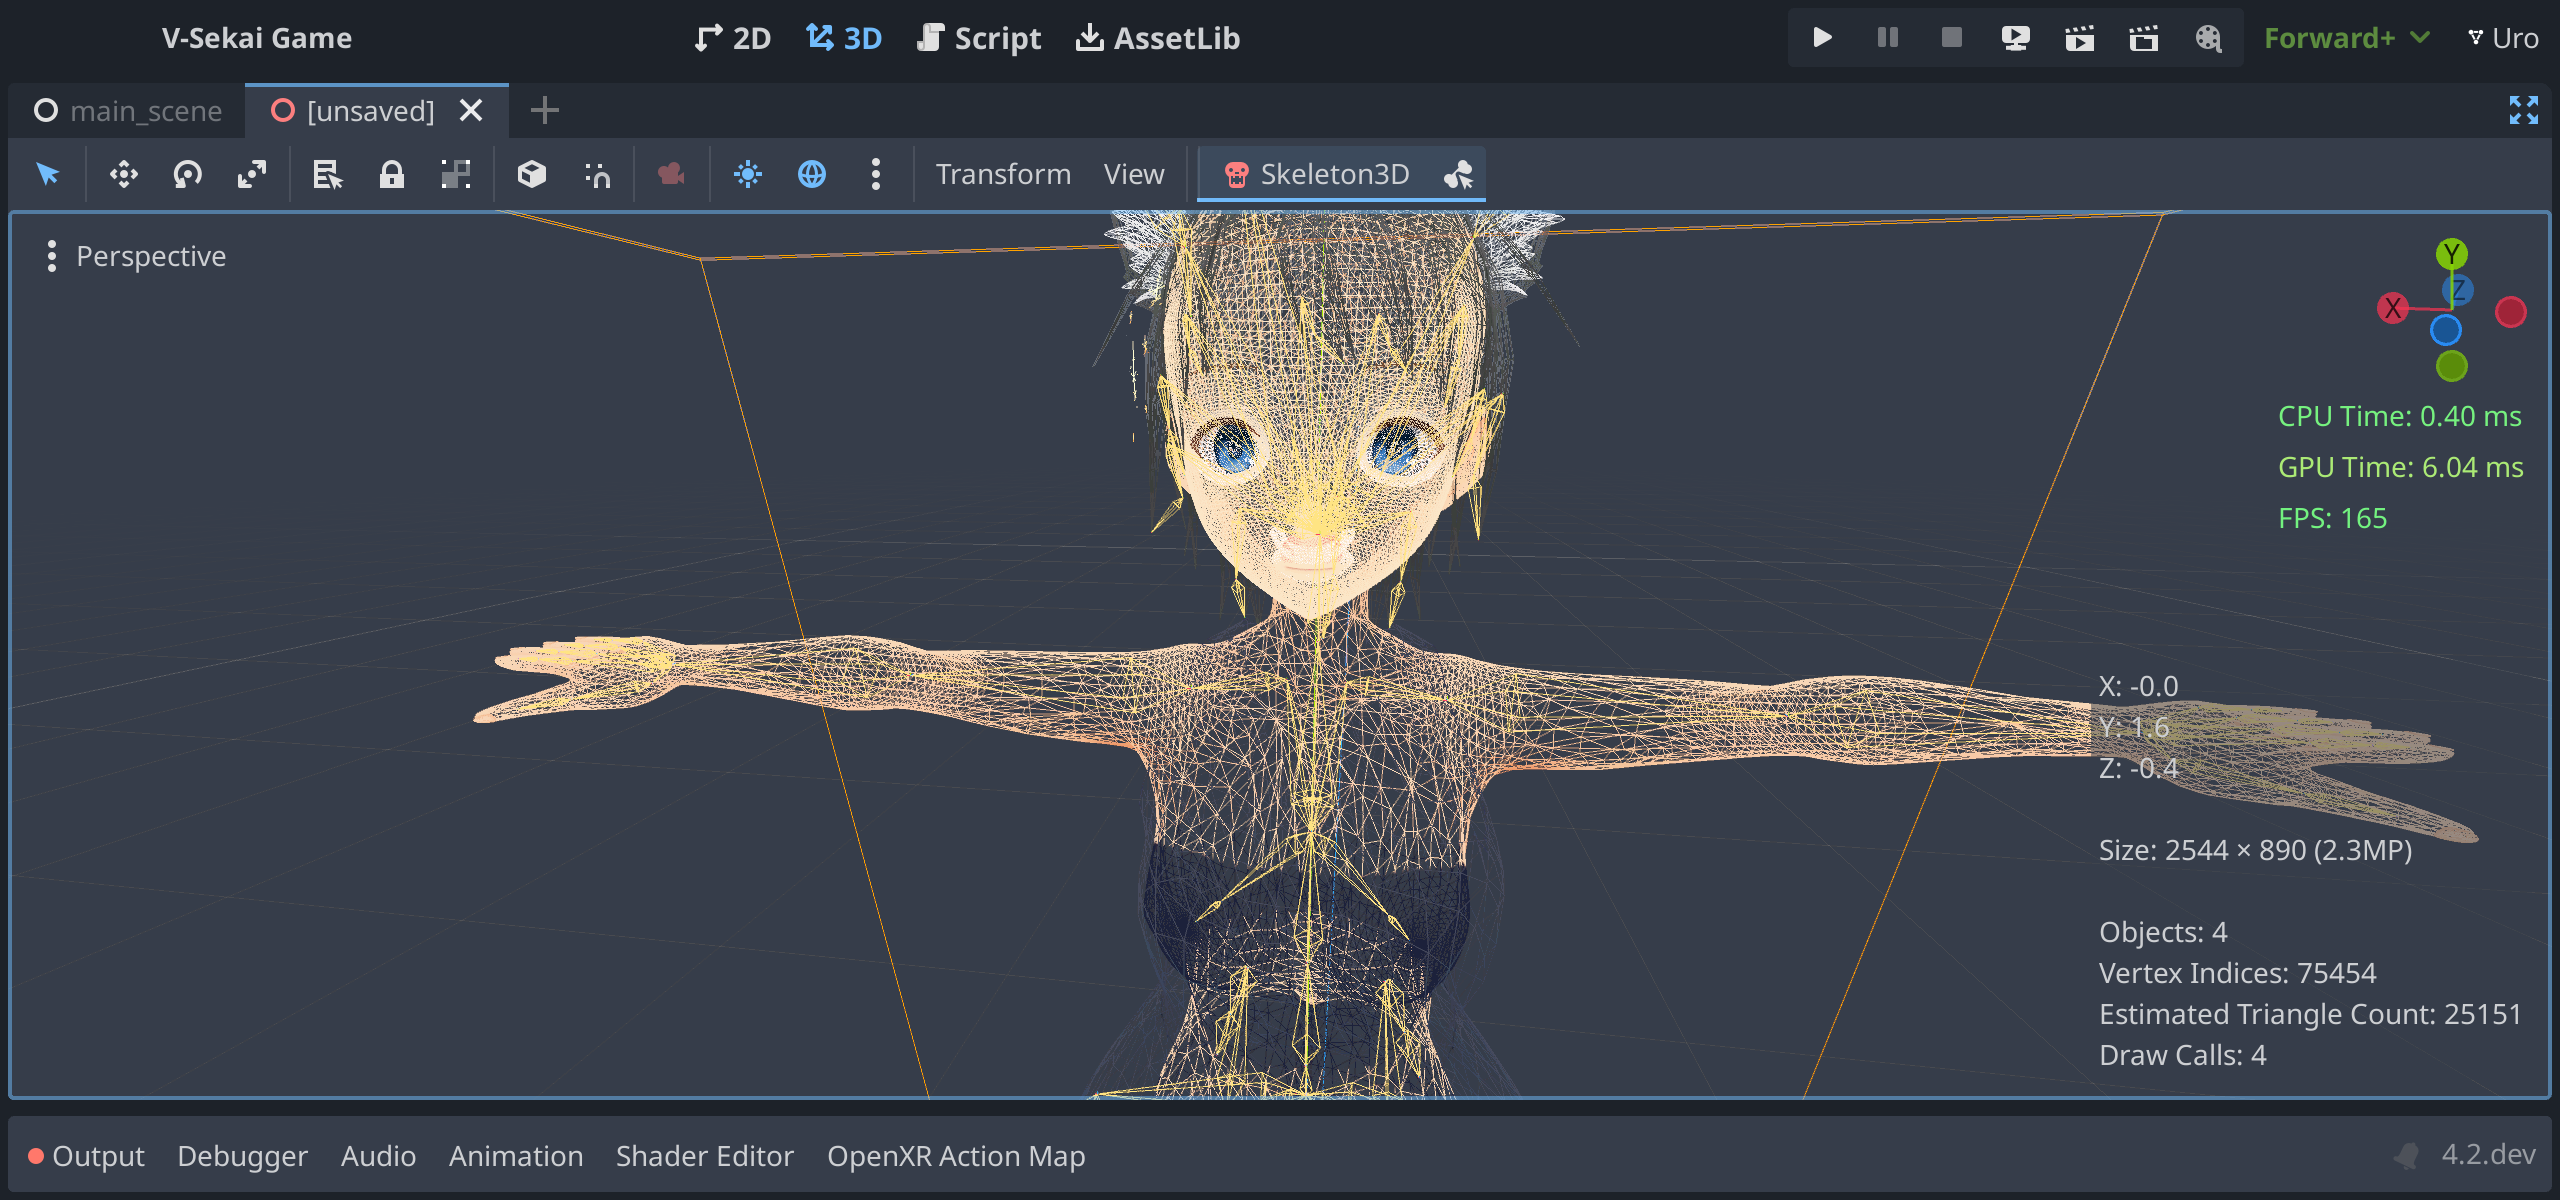Open the Perspective view menu

coord(151,256)
